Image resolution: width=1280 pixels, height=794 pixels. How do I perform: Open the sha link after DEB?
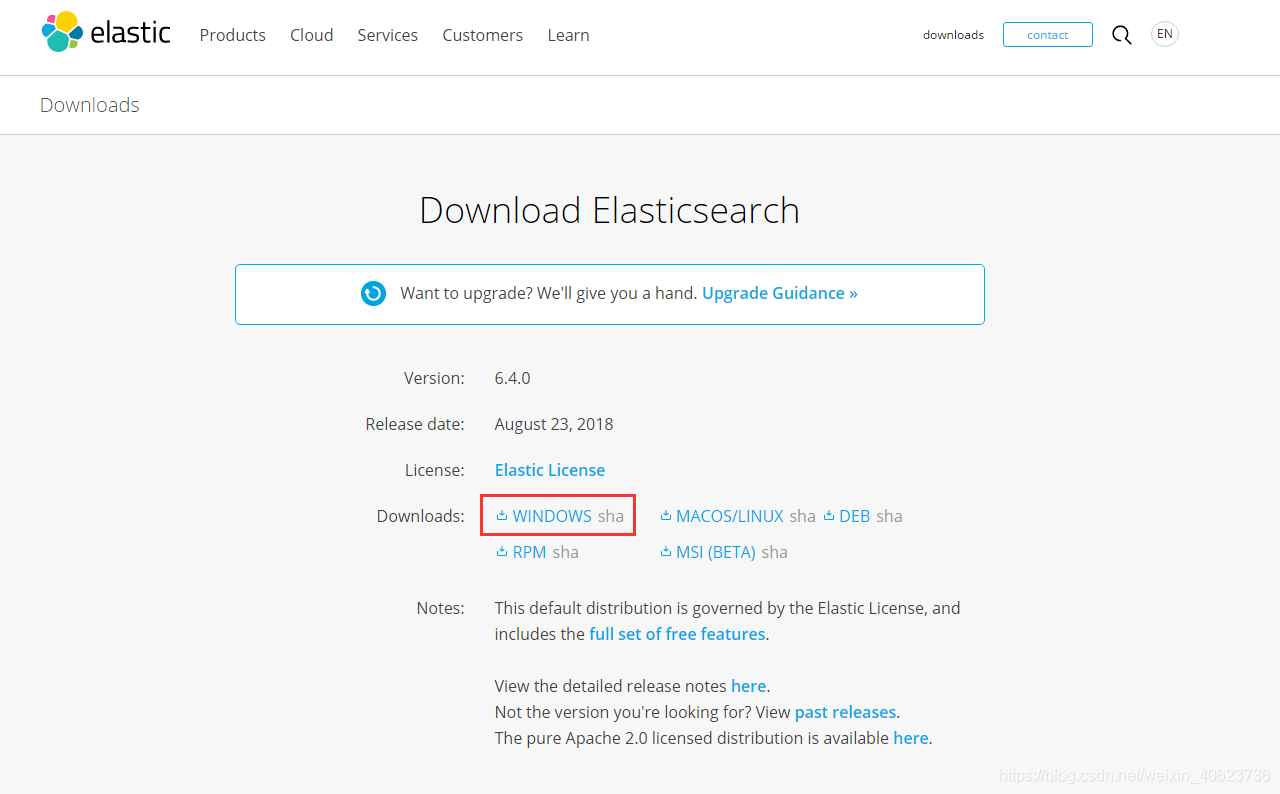[x=889, y=516]
